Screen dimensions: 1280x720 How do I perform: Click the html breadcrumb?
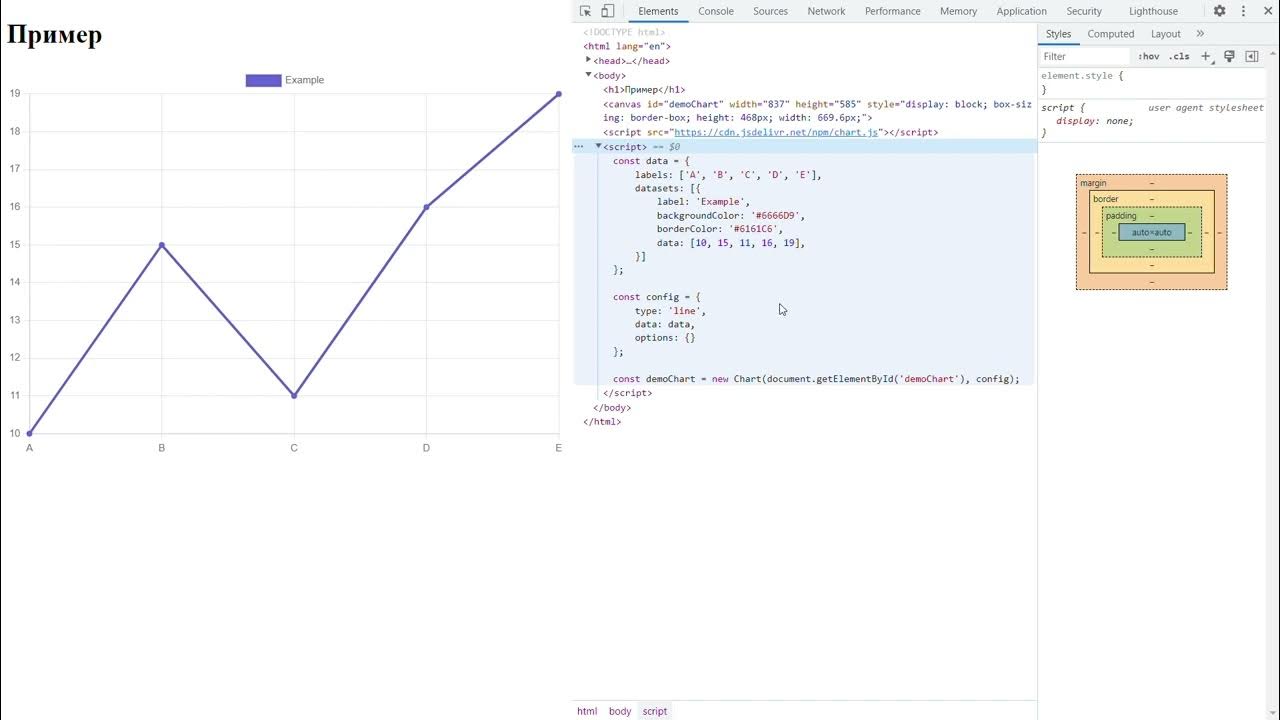(587, 711)
